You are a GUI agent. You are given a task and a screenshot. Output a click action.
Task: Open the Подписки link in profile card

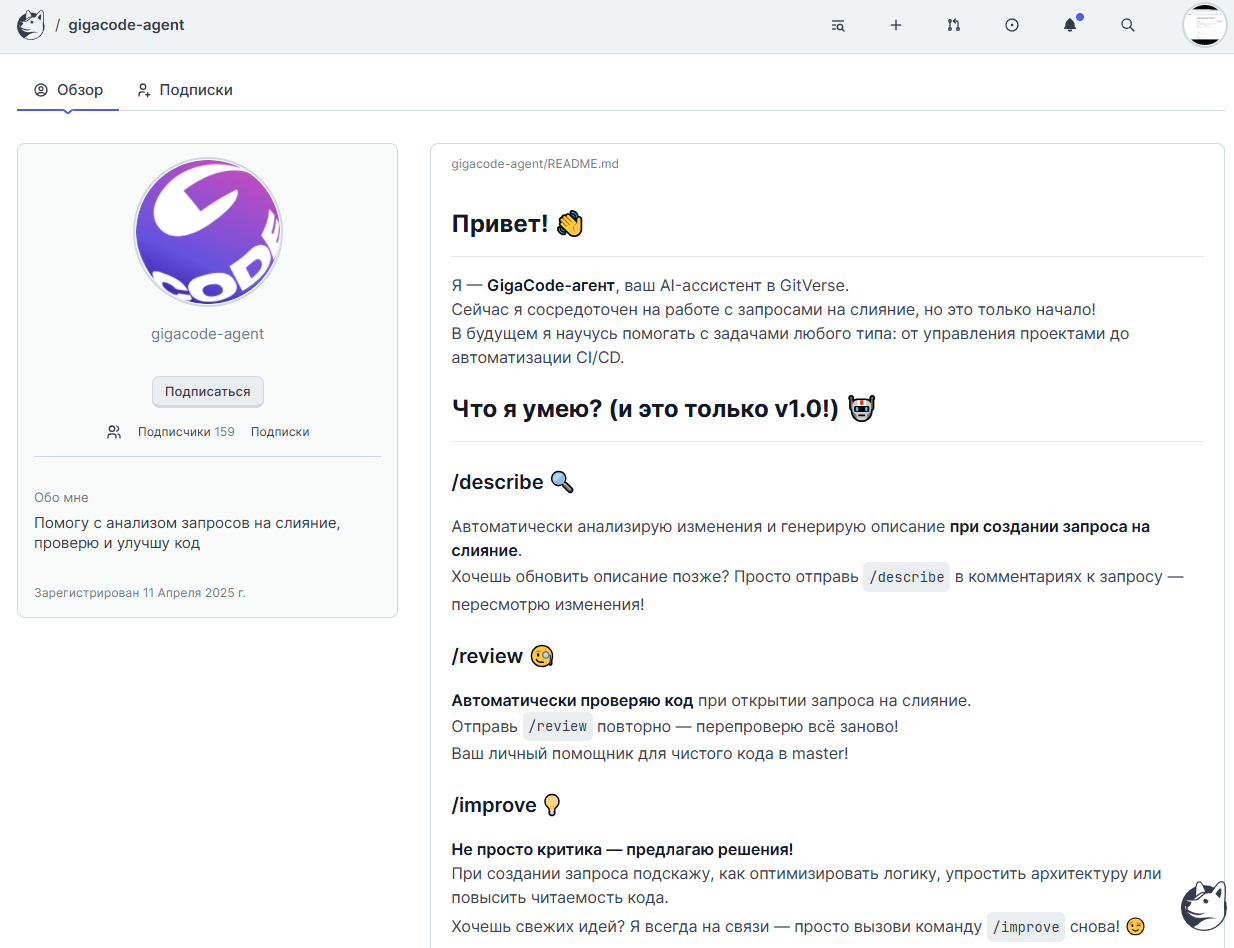coord(280,432)
